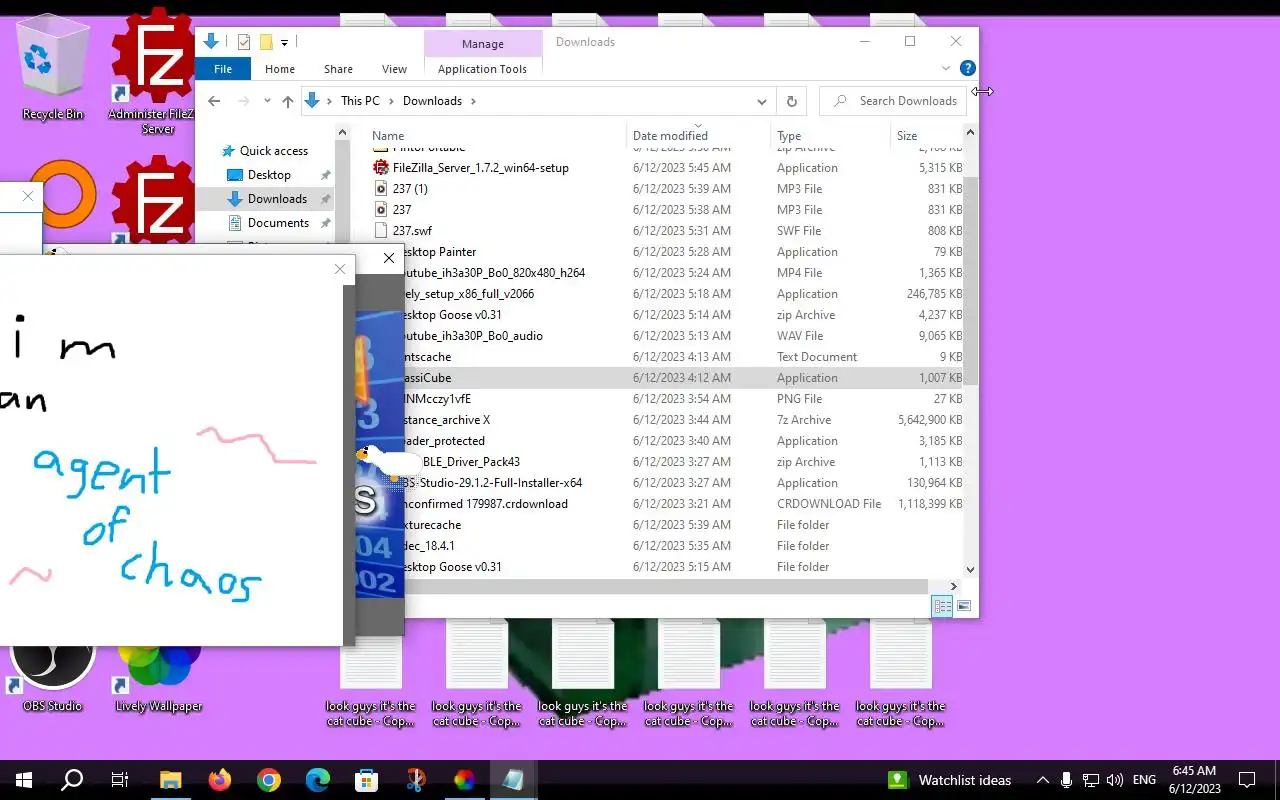Expand chevron between This PC and Downloads

[x=391, y=101]
